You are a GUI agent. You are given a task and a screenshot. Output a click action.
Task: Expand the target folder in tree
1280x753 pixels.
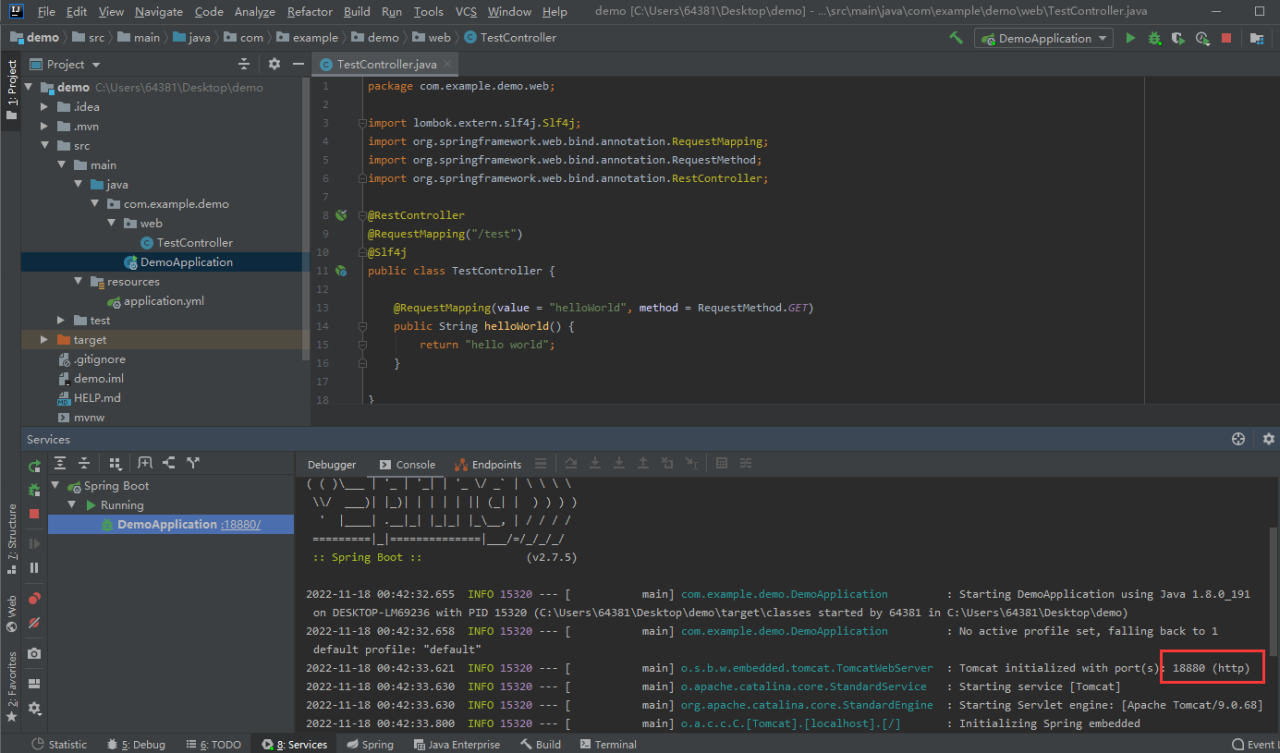pyautogui.click(x=44, y=340)
